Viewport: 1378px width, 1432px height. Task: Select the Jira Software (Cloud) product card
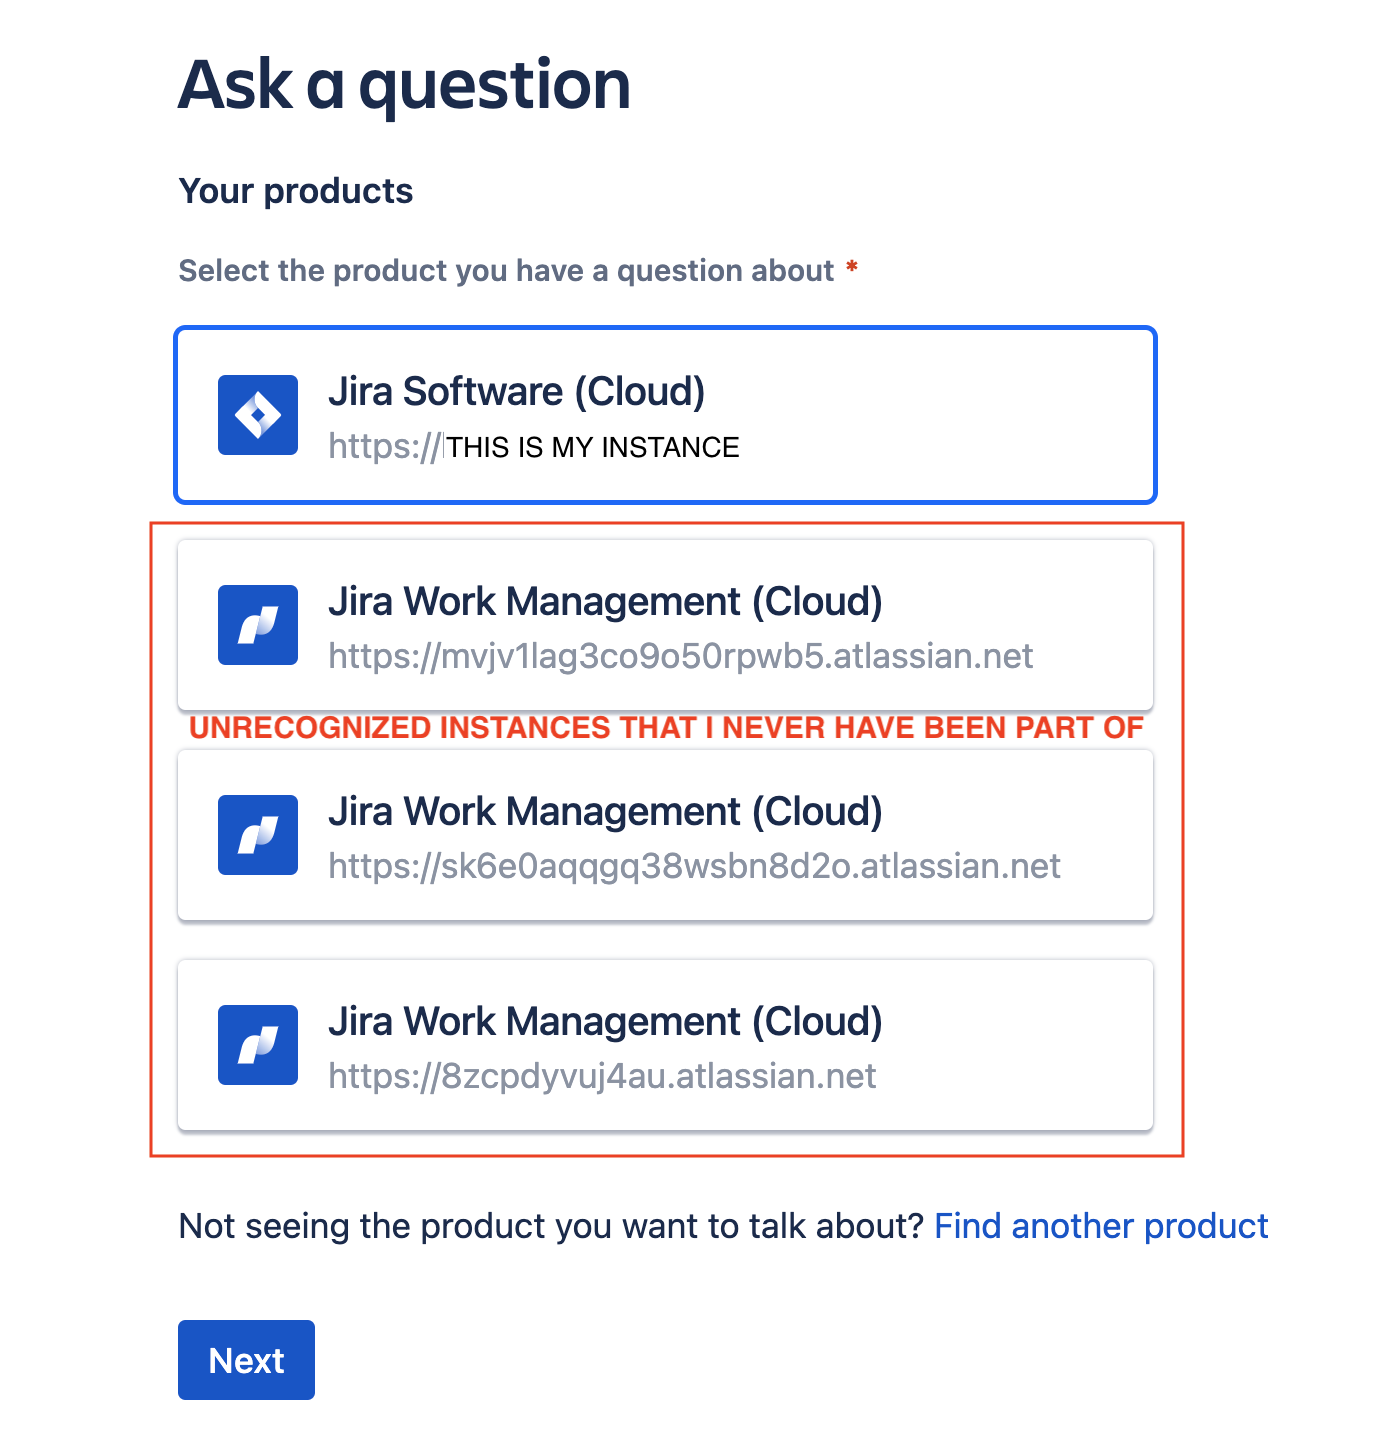pos(665,415)
